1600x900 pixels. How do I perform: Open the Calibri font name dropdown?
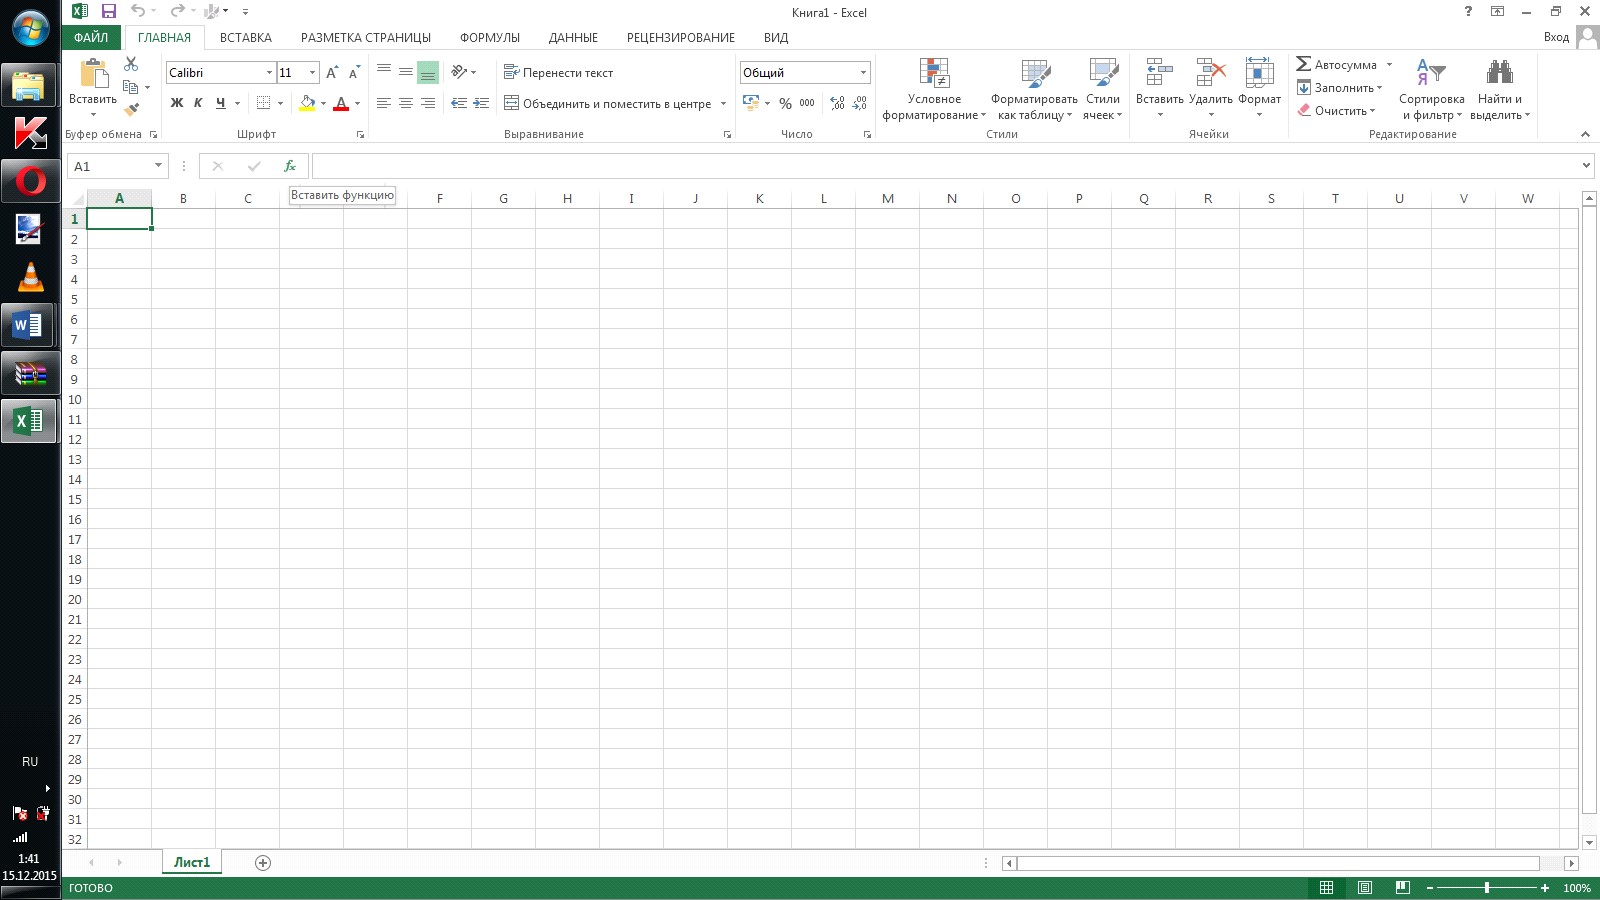point(269,73)
